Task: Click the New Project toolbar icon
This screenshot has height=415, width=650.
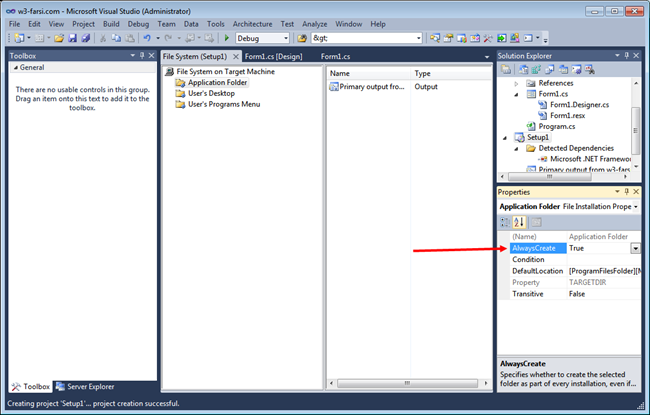Action: click(19, 38)
